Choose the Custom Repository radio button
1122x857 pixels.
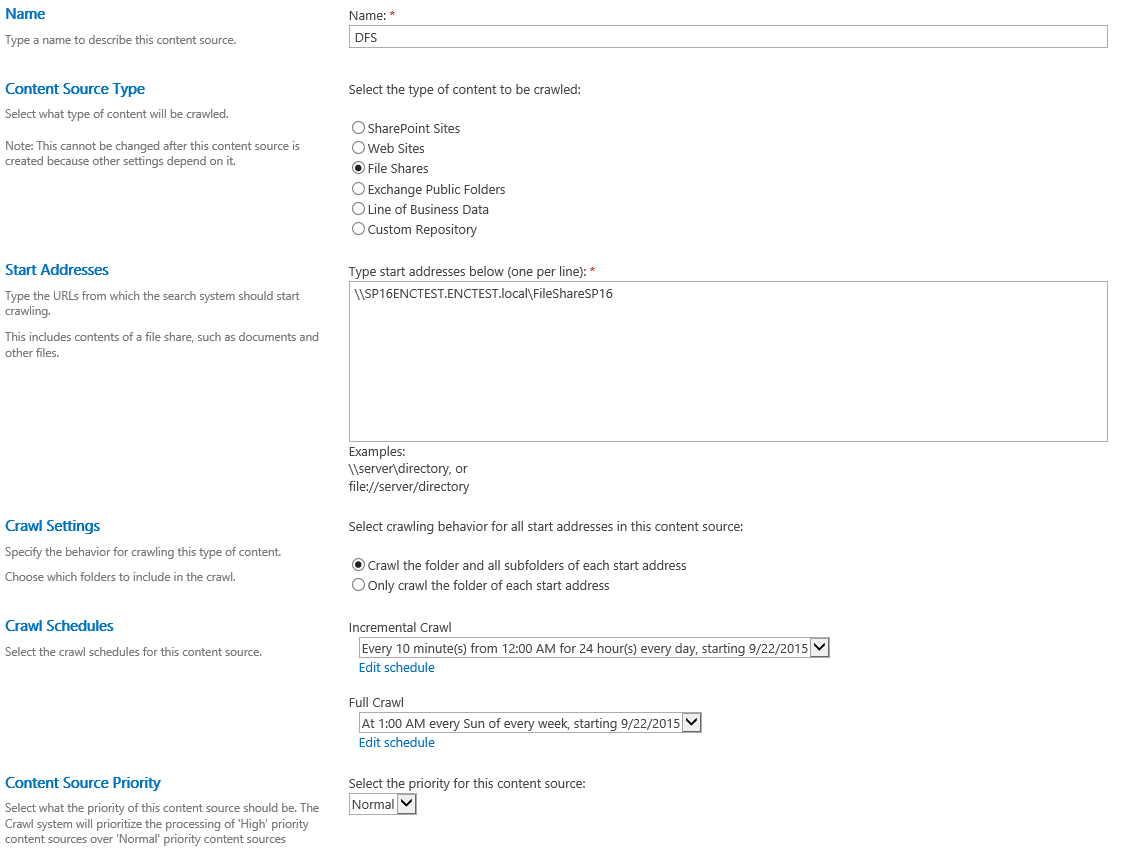point(358,229)
